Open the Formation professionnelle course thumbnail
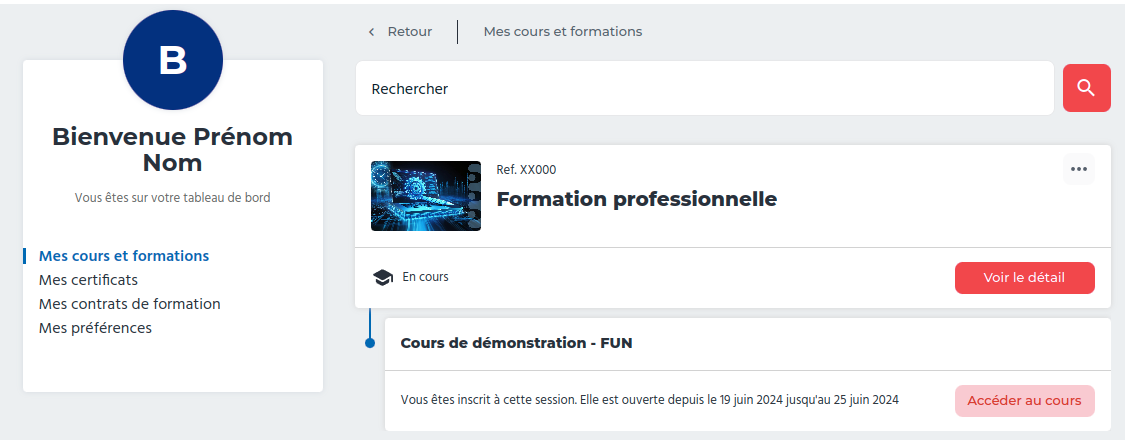Screen dimensions: 1125x440 point(425,196)
